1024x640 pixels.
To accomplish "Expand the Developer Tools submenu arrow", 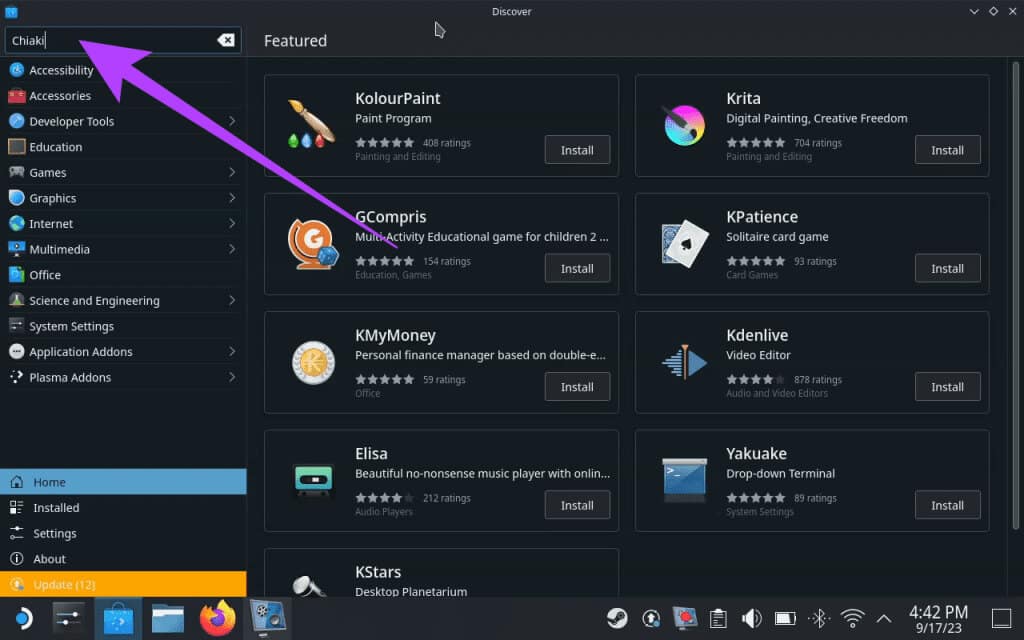I will tap(232, 121).
